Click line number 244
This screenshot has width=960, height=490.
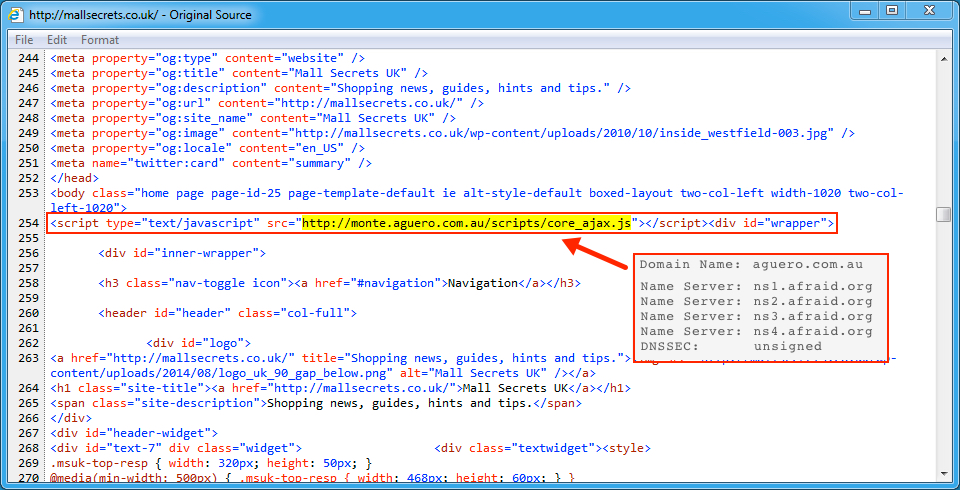[29, 58]
